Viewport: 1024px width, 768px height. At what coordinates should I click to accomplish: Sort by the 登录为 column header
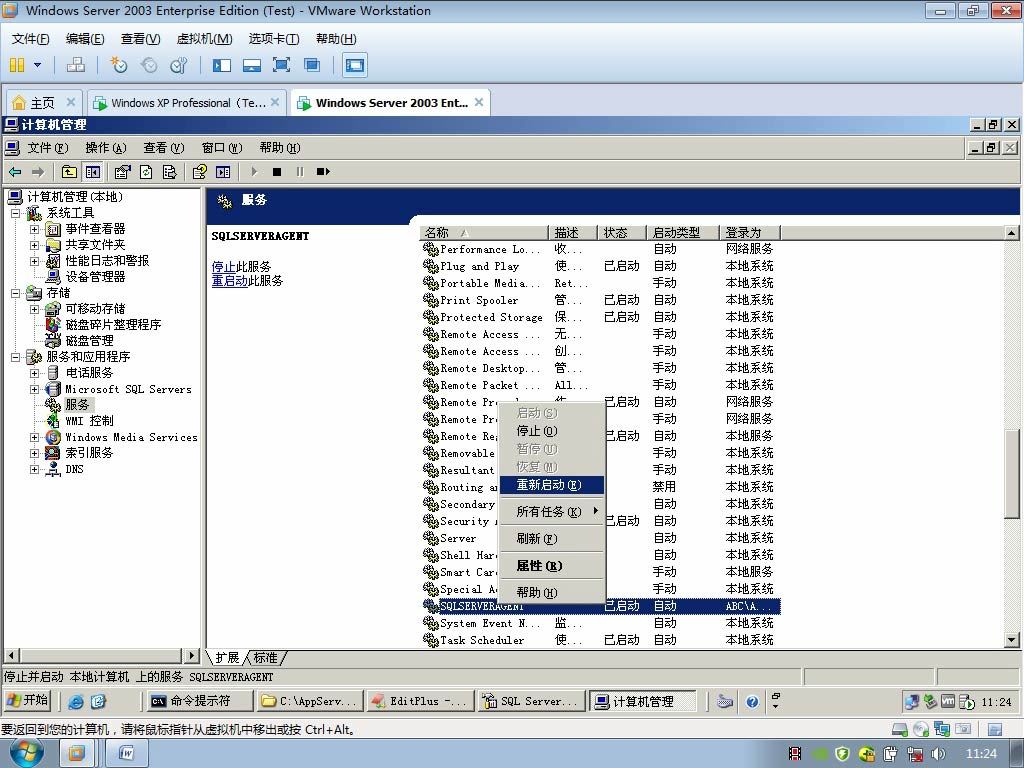coord(750,232)
